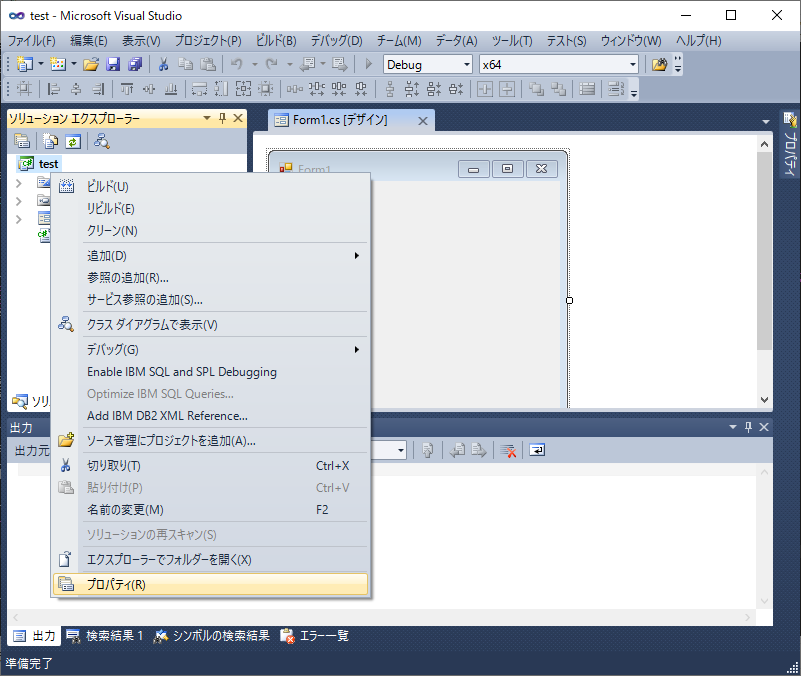
Task: Click the Show All Files icon in Solution Explorer
Action: (51, 141)
